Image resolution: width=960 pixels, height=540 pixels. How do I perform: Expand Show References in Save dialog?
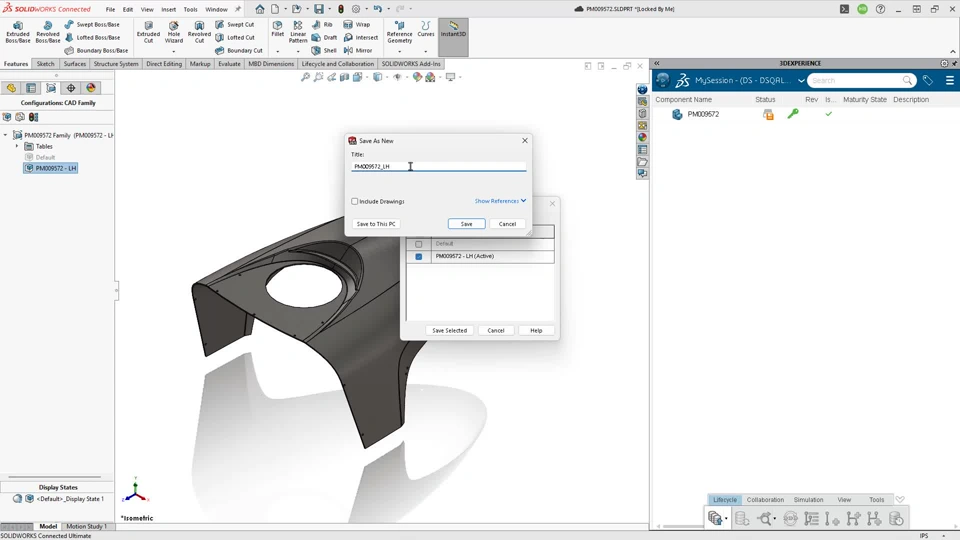pos(500,201)
